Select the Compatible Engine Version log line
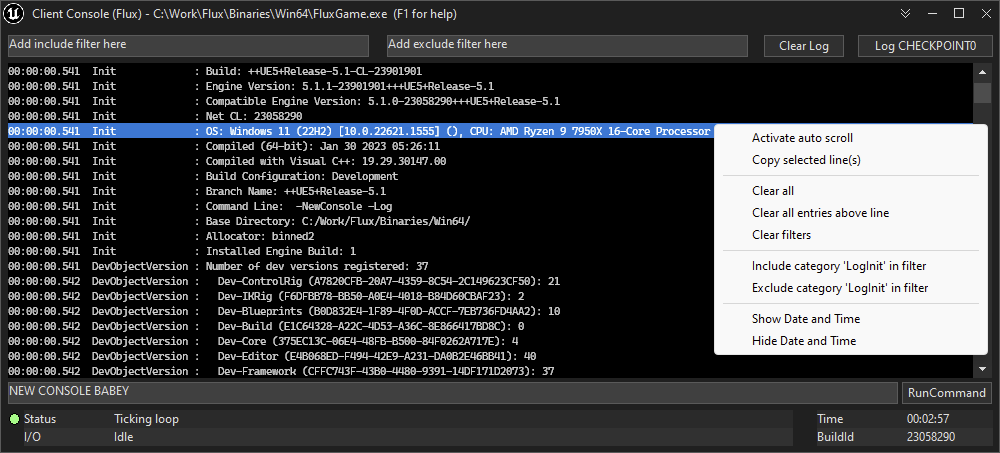Image resolution: width=1000 pixels, height=453 pixels. (490, 101)
